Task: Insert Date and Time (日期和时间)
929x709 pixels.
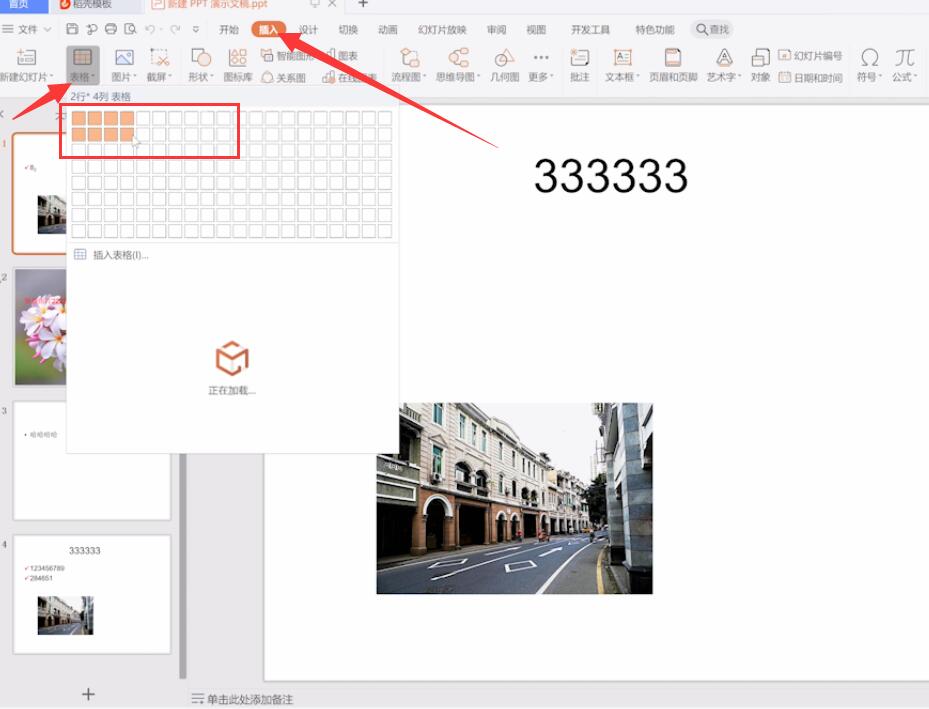Action: (811, 78)
